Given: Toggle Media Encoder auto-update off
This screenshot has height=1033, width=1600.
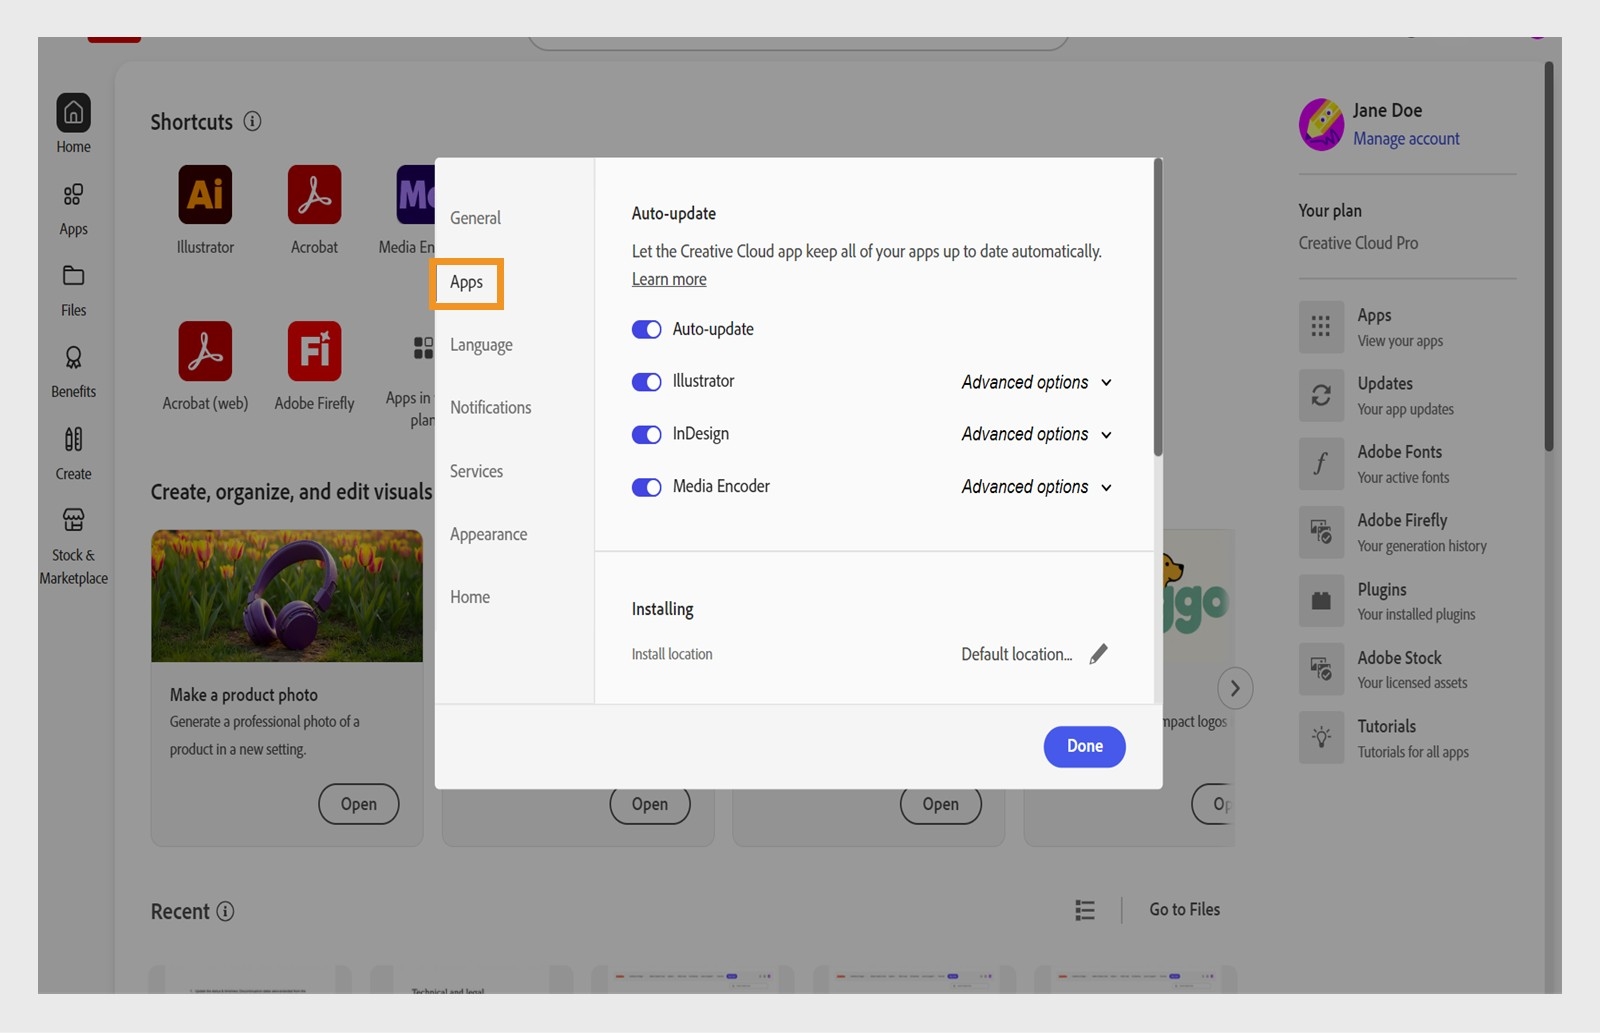Looking at the screenshot, I should [x=647, y=487].
